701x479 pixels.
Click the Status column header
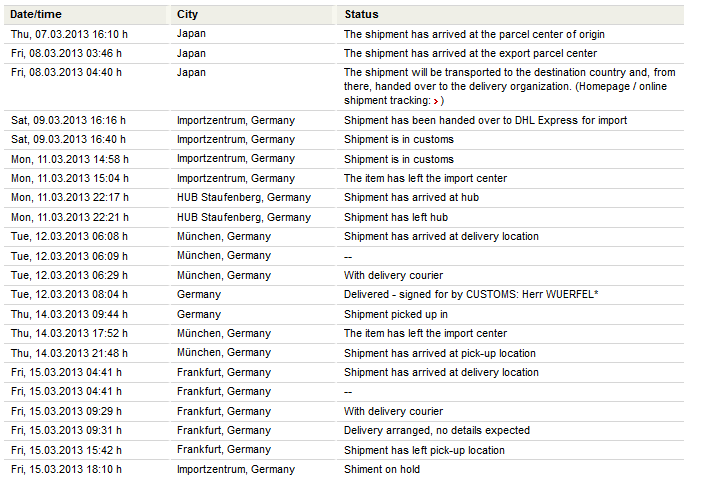click(x=361, y=14)
